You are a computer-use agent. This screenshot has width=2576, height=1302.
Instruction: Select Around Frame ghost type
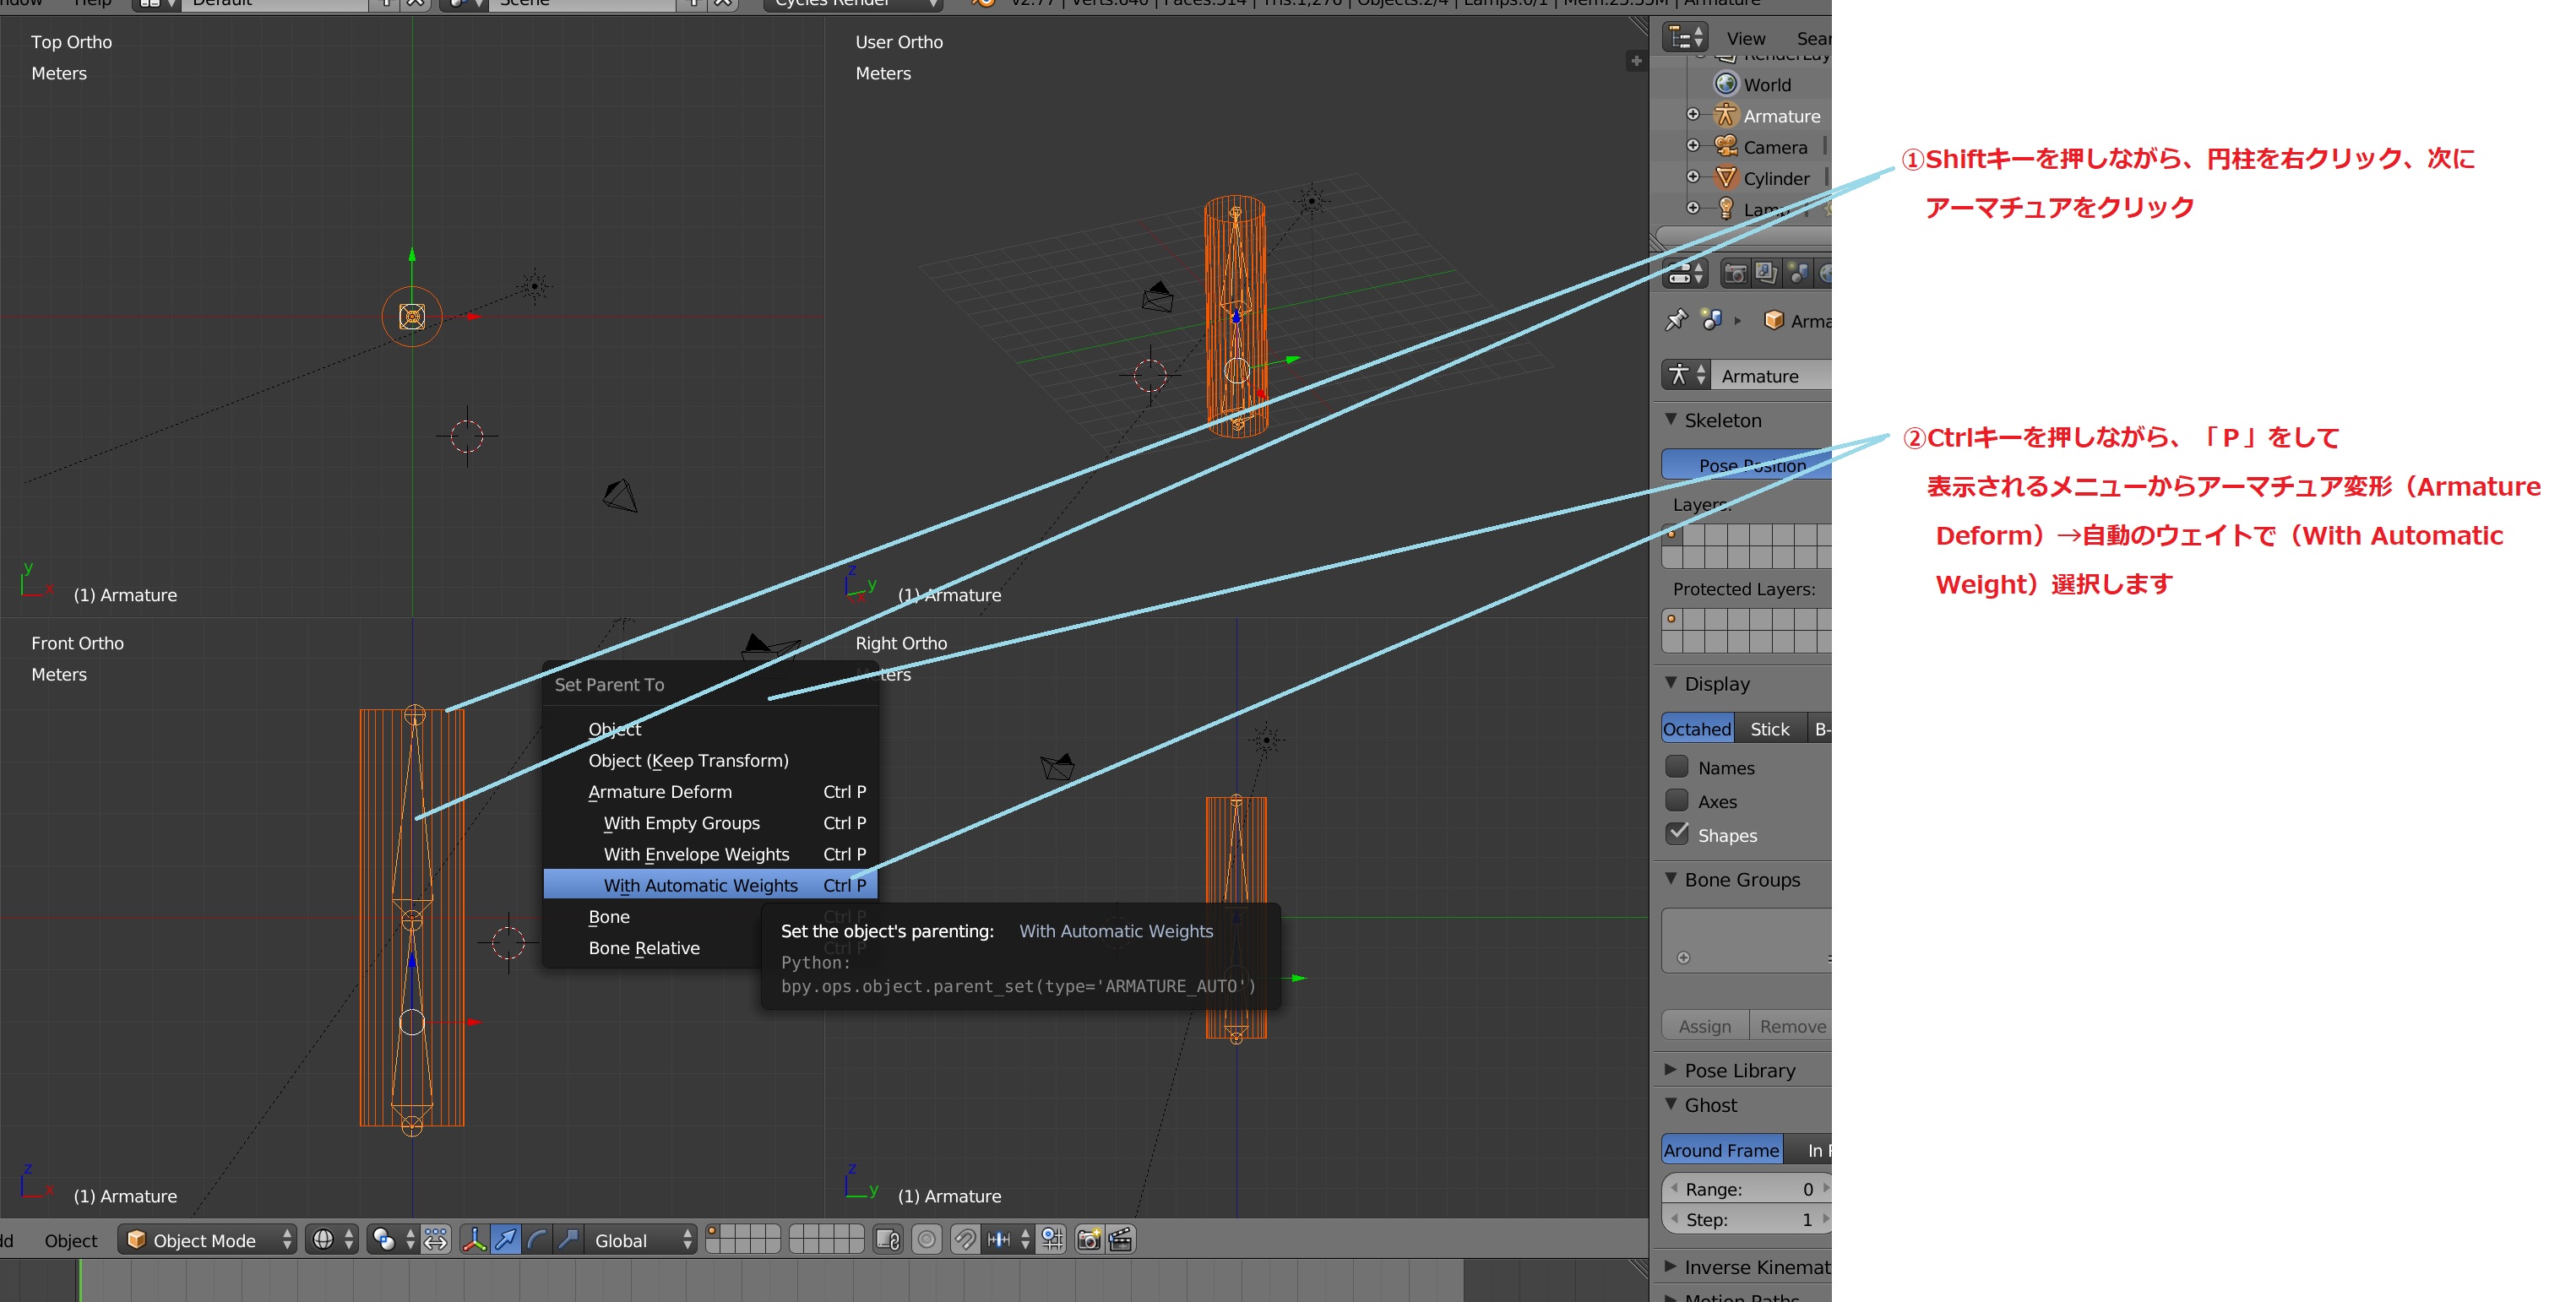point(1722,1149)
